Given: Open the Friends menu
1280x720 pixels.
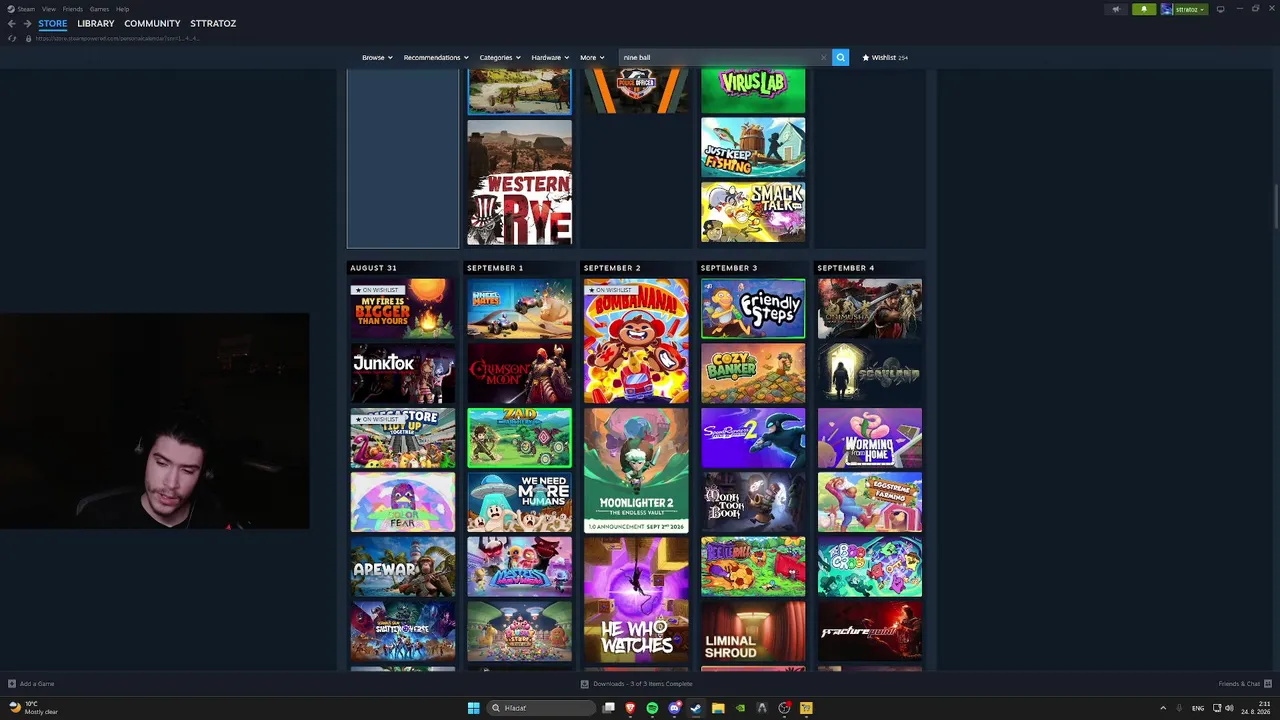Looking at the screenshot, I should (73, 9).
